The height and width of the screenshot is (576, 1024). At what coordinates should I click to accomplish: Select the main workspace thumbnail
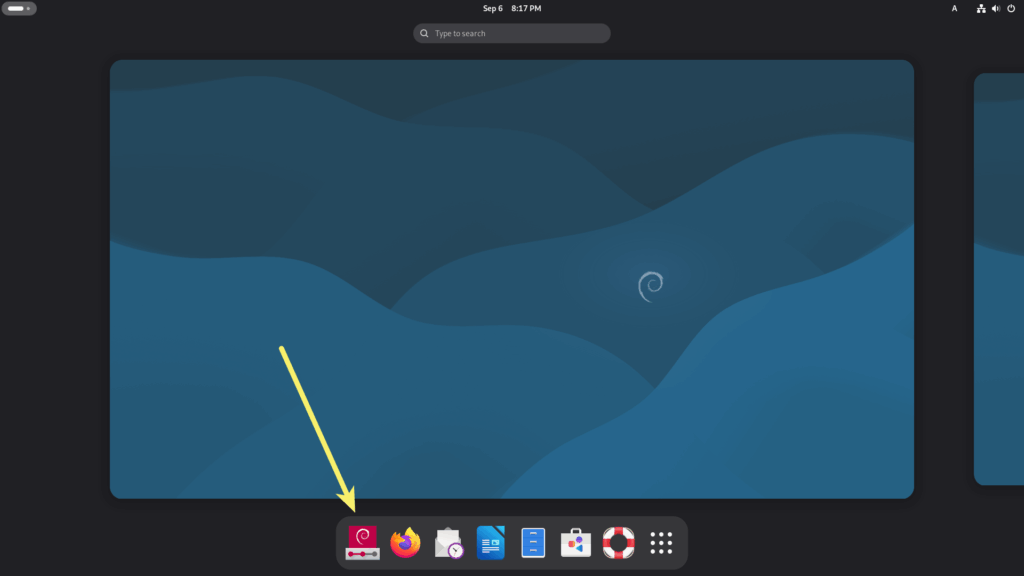click(x=512, y=279)
